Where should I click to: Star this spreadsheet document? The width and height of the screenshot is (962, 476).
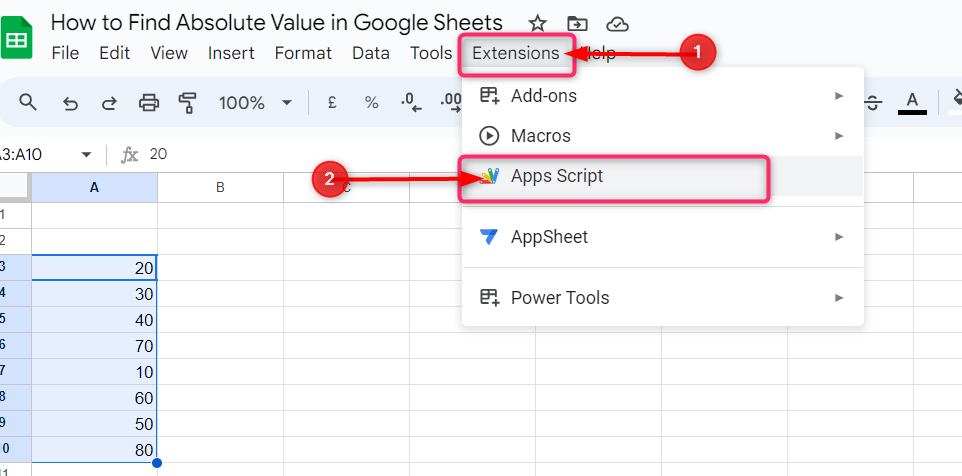(537, 23)
